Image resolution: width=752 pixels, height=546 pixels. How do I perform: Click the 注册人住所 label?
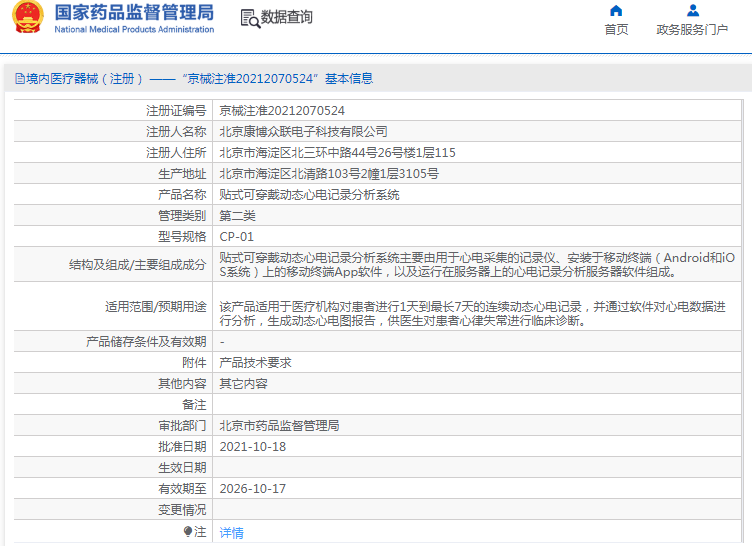176,153
